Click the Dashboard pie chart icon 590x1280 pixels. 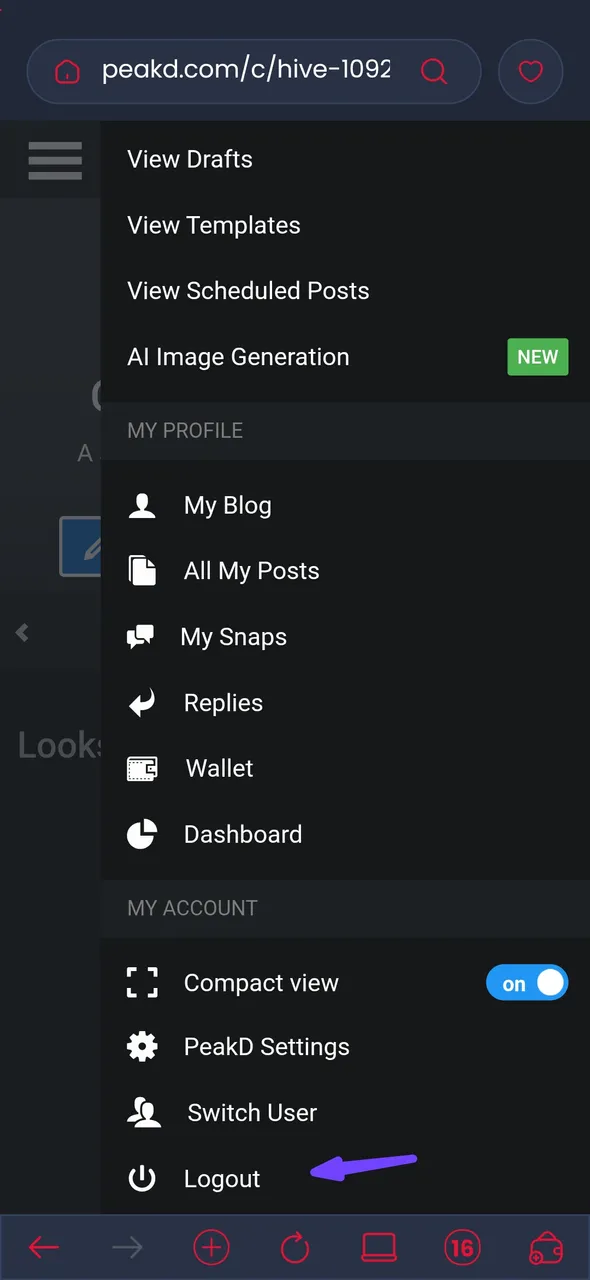pyautogui.click(x=142, y=834)
